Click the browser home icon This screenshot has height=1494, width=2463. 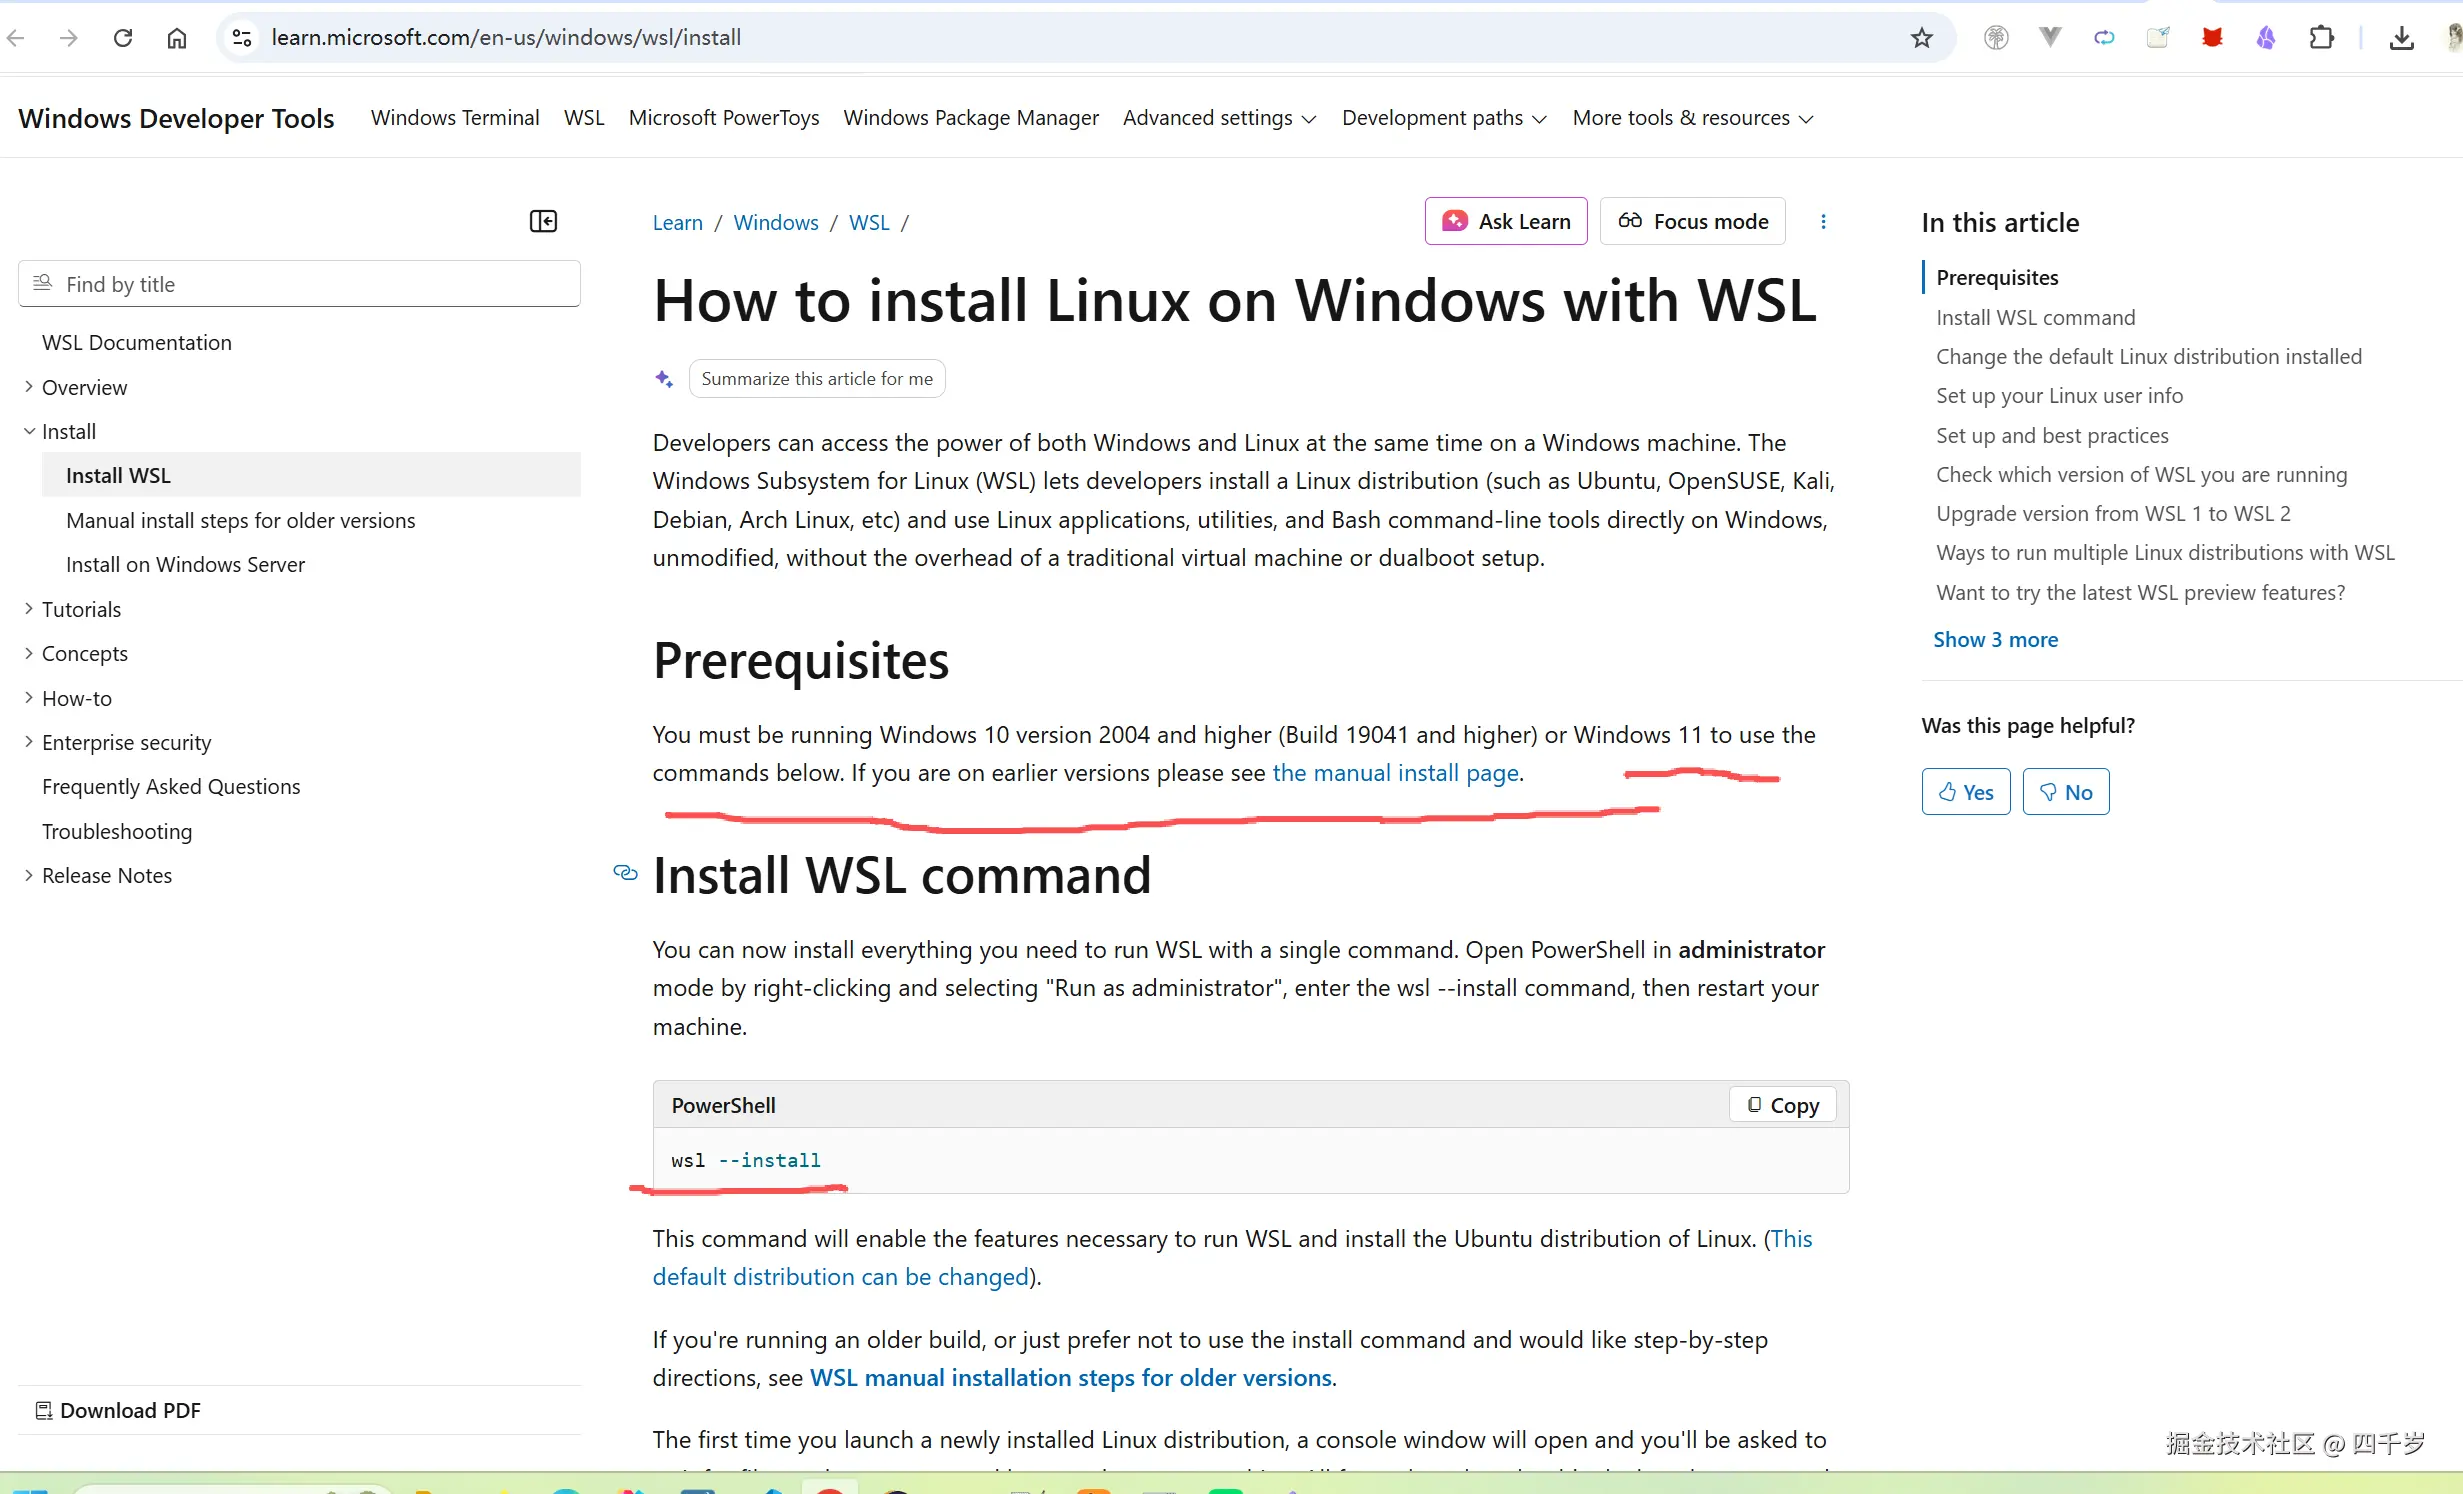click(x=177, y=38)
